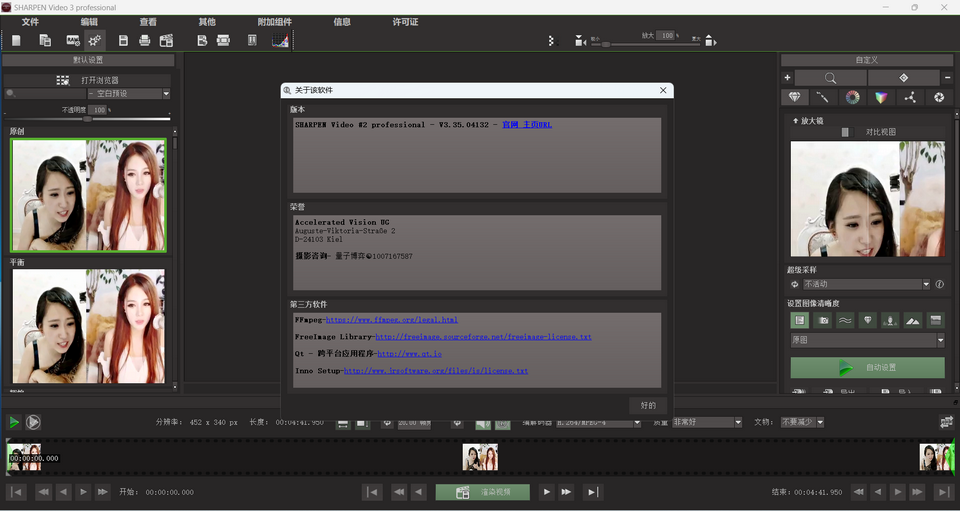This screenshot has height=511, width=960.
Task: Open the FreeImage license link
Action: (484, 337)
